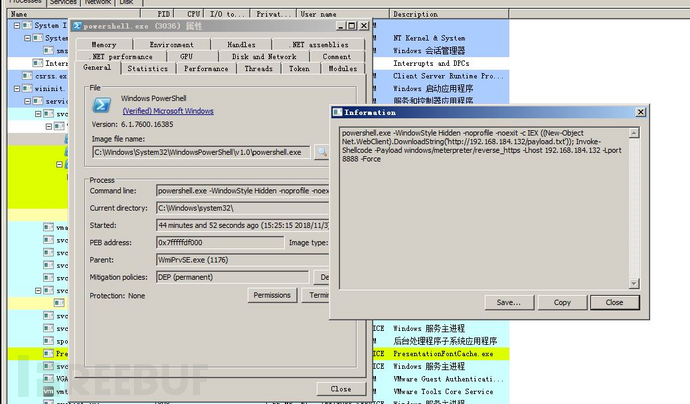Open the Comment tab

[337, 56]
